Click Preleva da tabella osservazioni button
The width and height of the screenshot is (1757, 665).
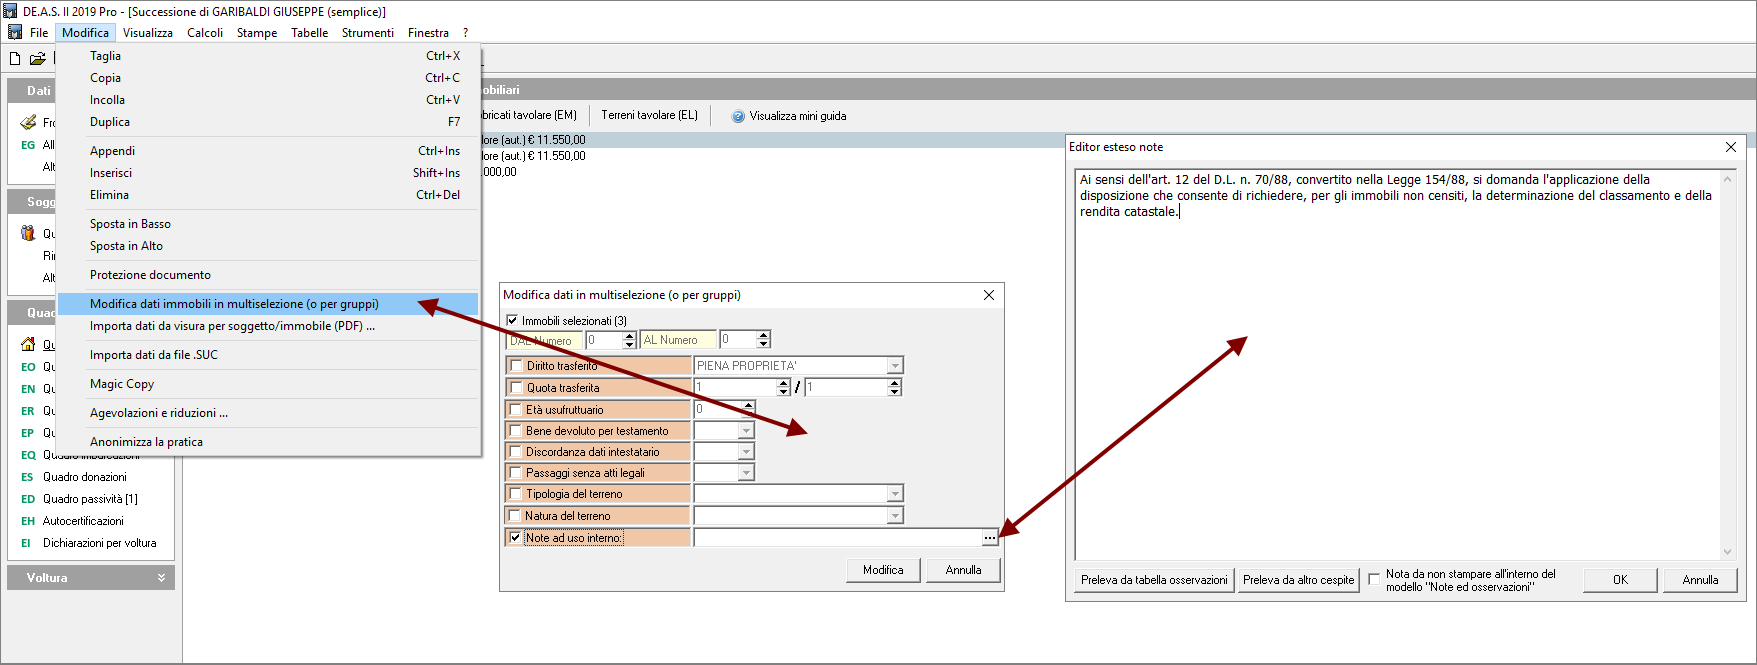tap(1154, 580)
